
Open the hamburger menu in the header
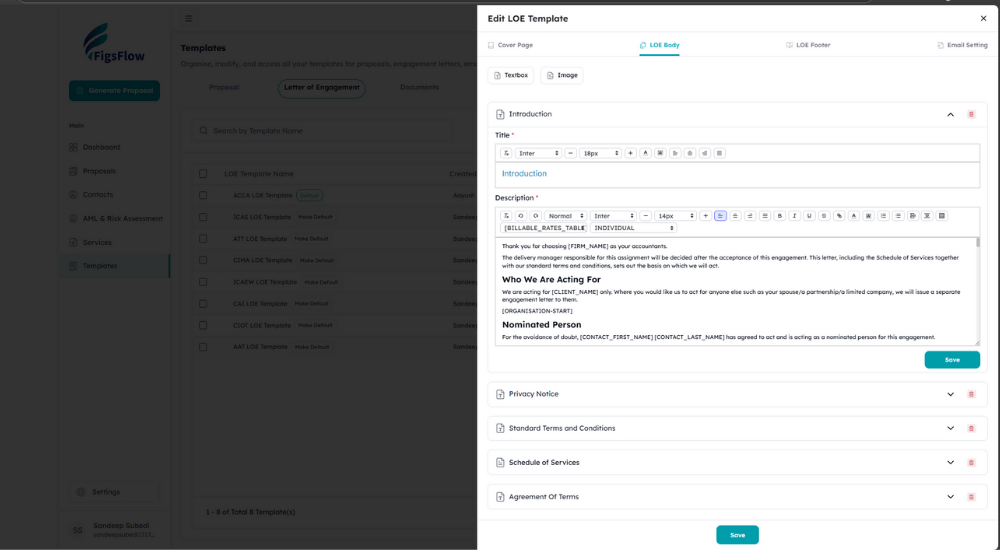click(189, 19)
